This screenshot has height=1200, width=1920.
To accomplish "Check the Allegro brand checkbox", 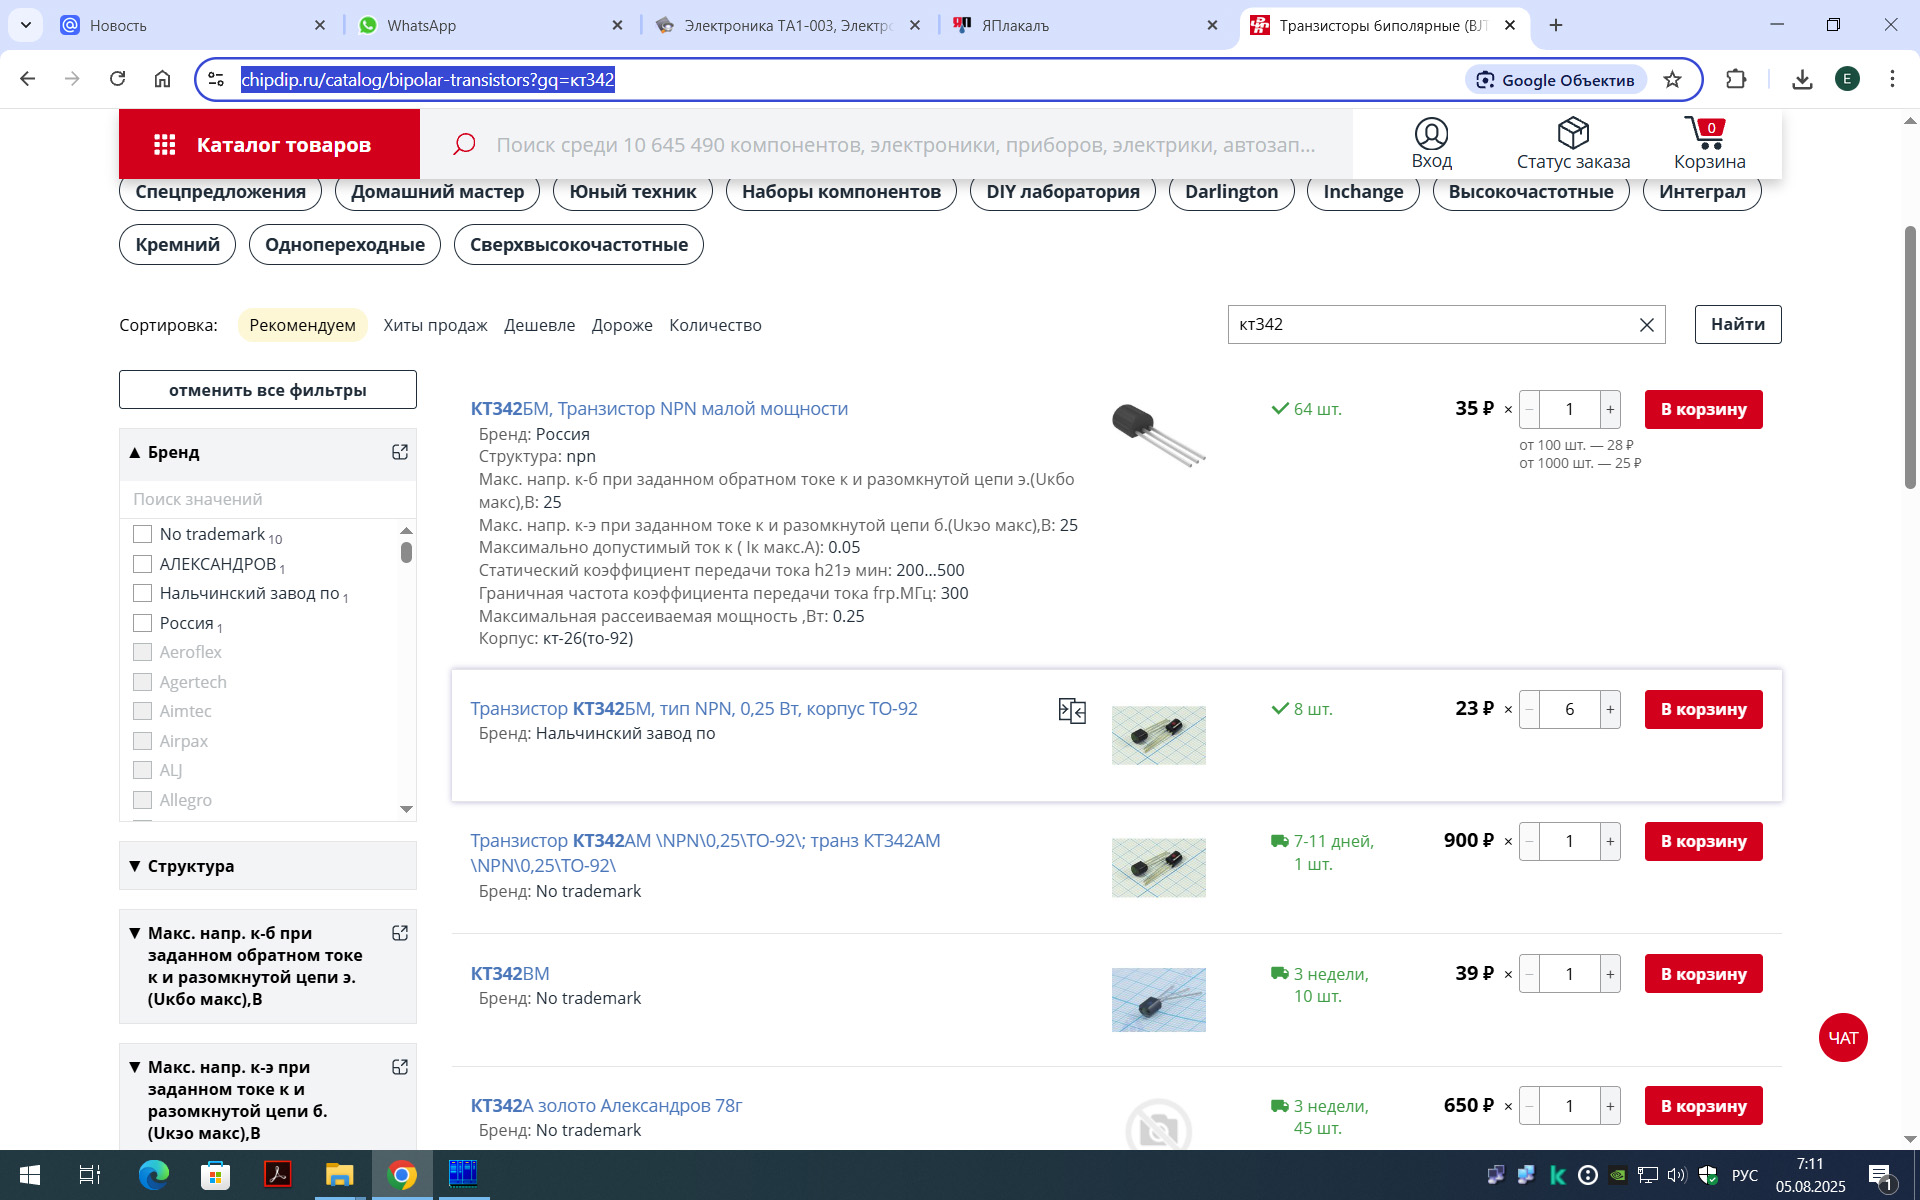I will [143, 800].
